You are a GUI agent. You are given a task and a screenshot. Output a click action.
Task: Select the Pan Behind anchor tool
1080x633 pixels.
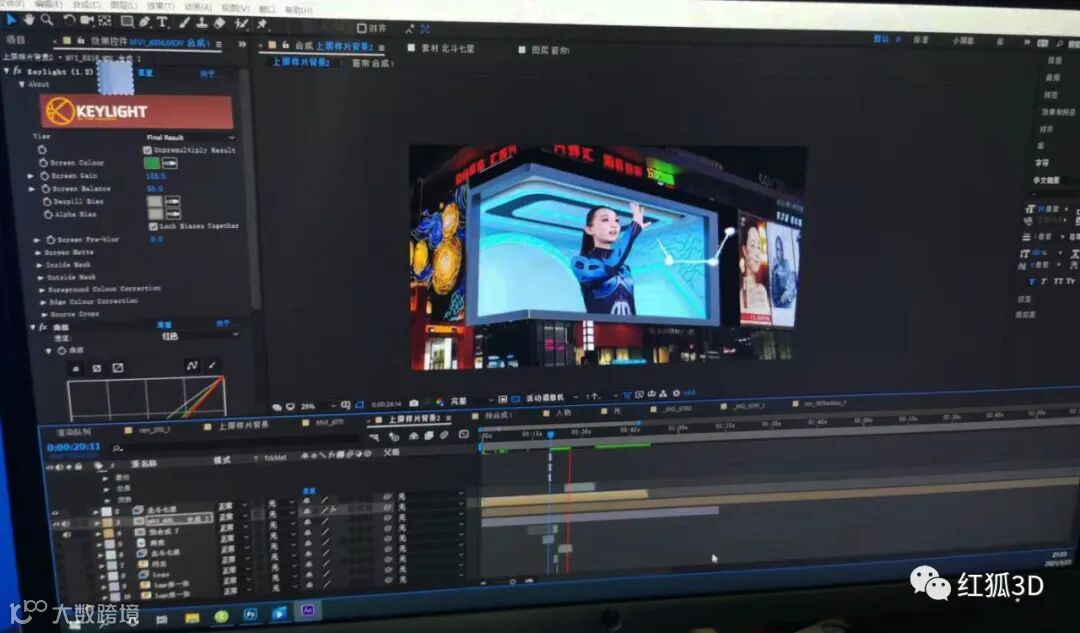click(x=105, y=21)
